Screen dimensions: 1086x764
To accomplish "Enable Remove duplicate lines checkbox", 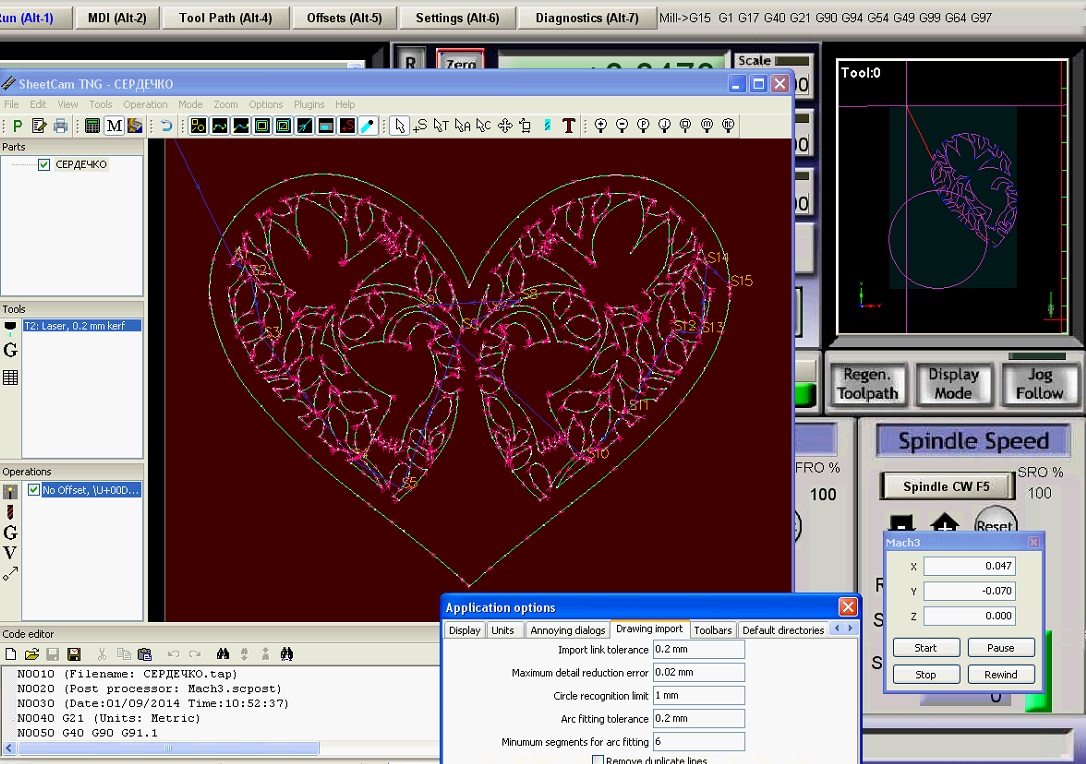I will [x=598, y=760].
